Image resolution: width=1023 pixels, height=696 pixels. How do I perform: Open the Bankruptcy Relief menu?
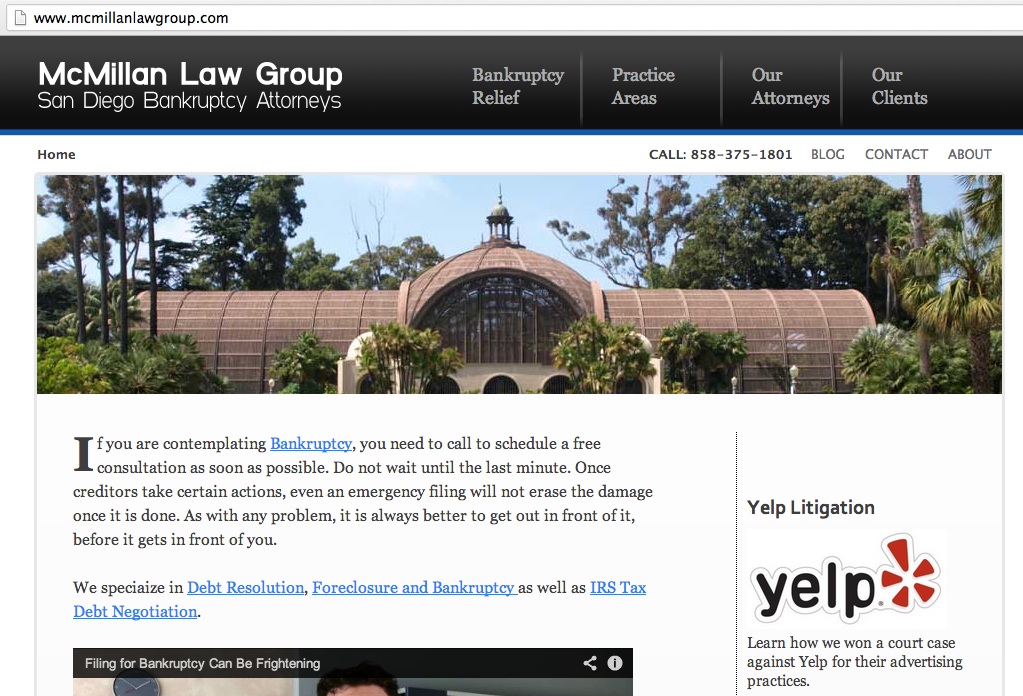[x=518, y=86]
